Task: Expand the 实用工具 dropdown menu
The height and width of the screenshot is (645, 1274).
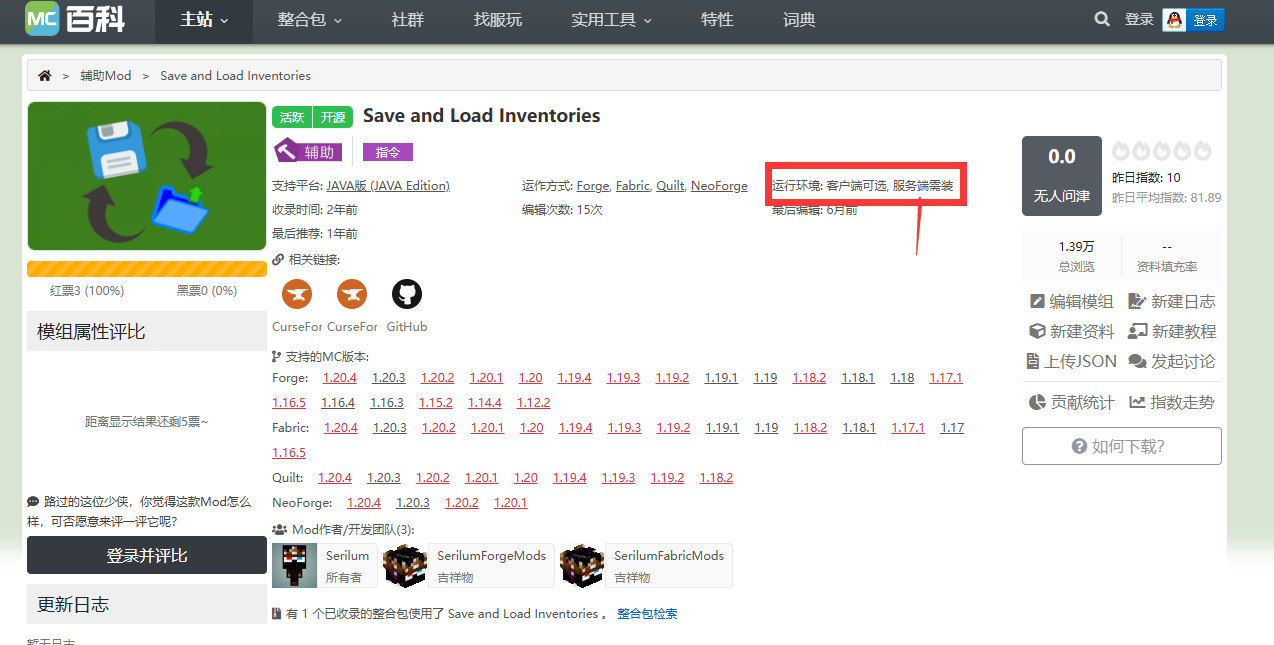Action: click(612, 20)
